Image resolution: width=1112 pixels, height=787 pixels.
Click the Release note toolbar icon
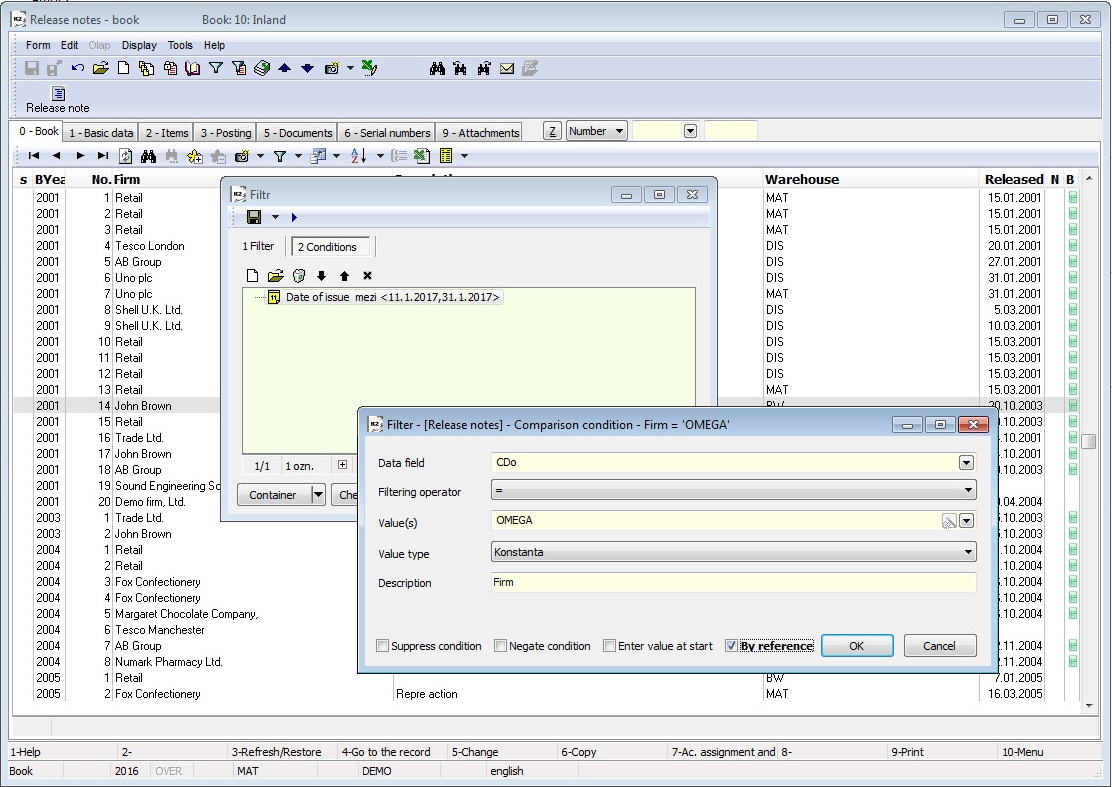pos(58,94)
